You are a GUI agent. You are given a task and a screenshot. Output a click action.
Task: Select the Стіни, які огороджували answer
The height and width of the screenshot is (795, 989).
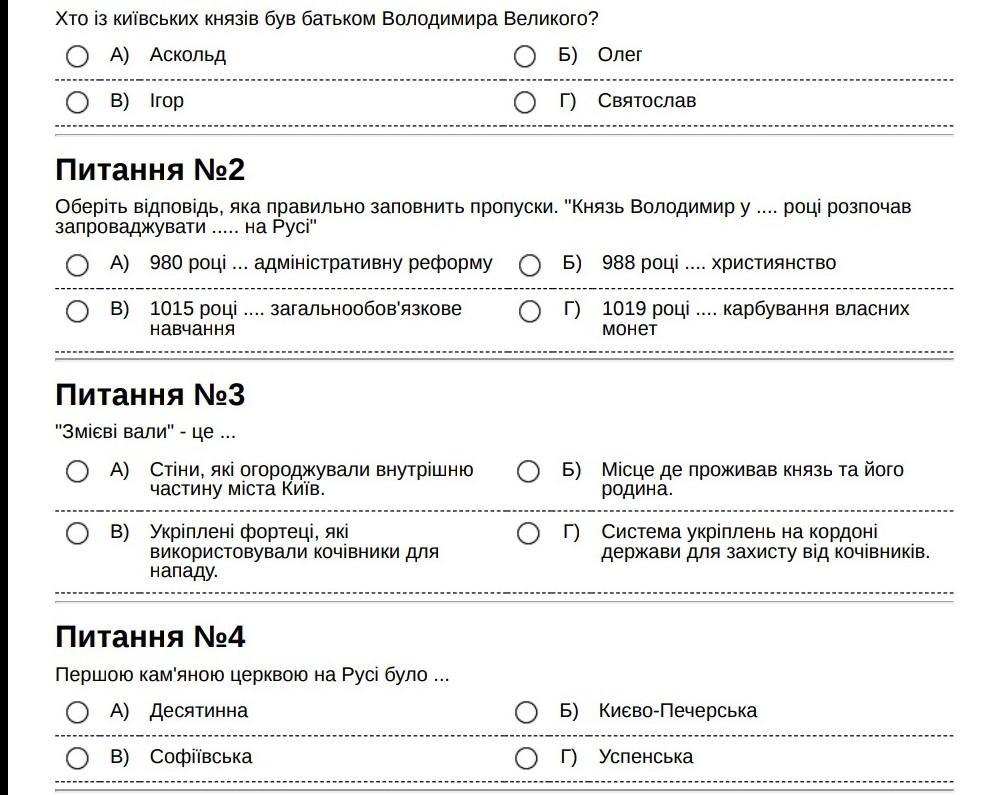(x=78, y=472)
